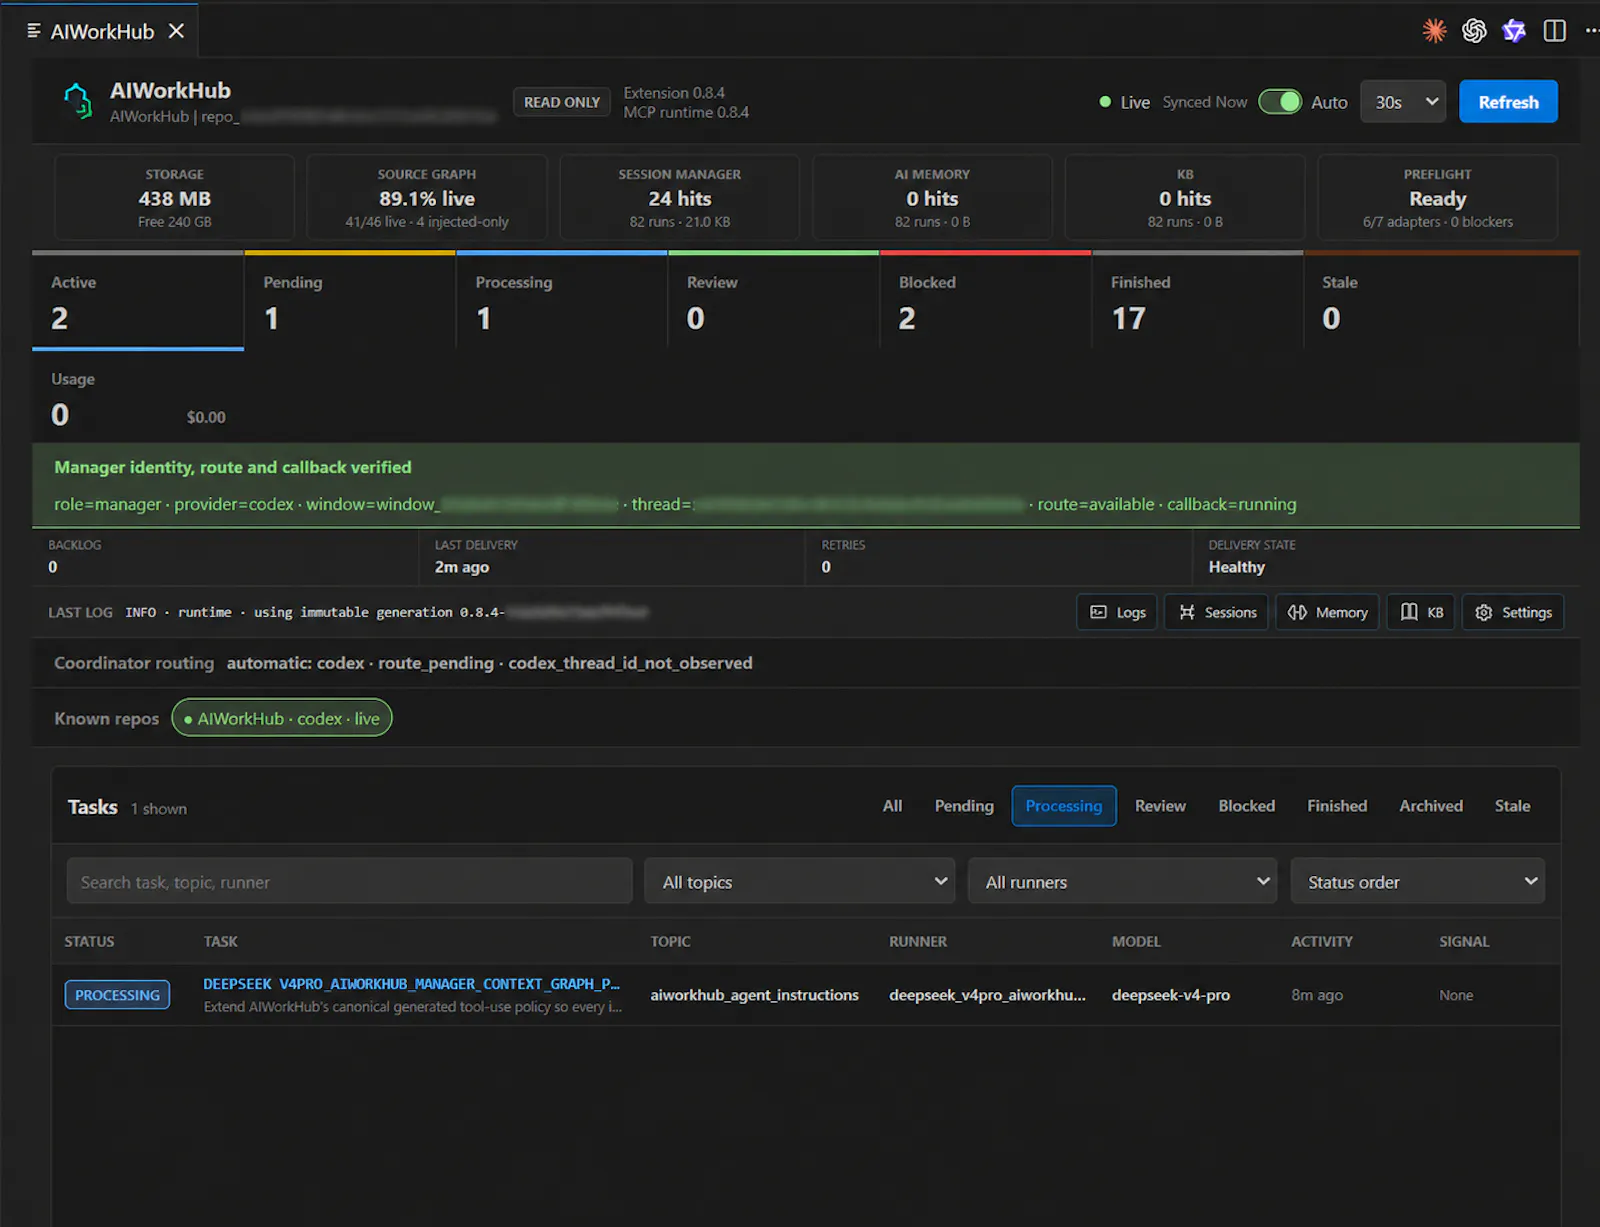Open the Memory panel
This screenshot has width=1600, height=1227.
click(1327, 612)
